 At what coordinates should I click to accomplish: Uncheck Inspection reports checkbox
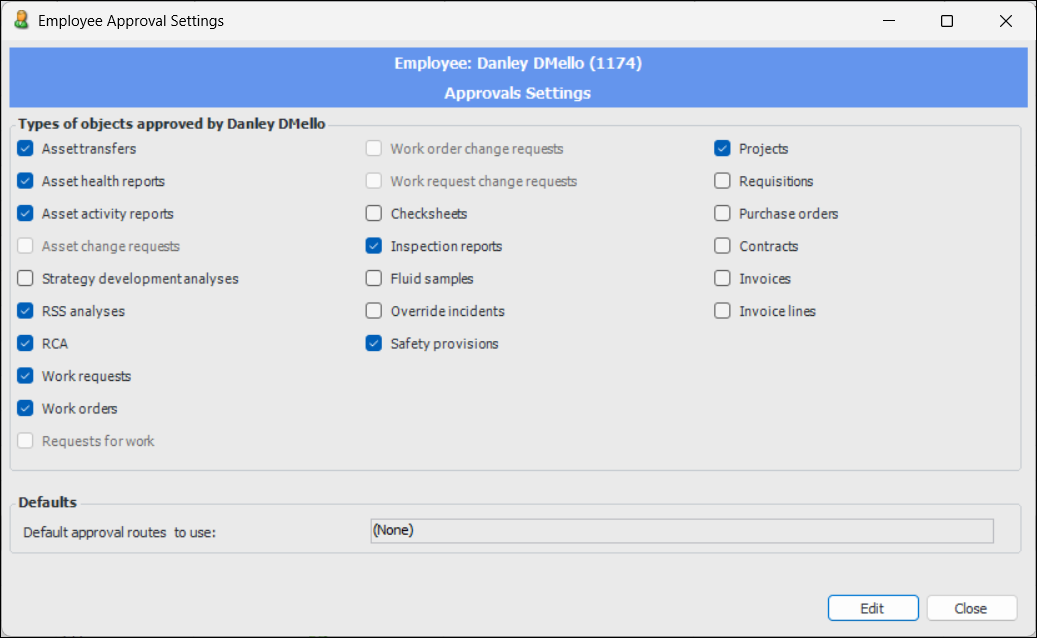click(x=374, y=246)
